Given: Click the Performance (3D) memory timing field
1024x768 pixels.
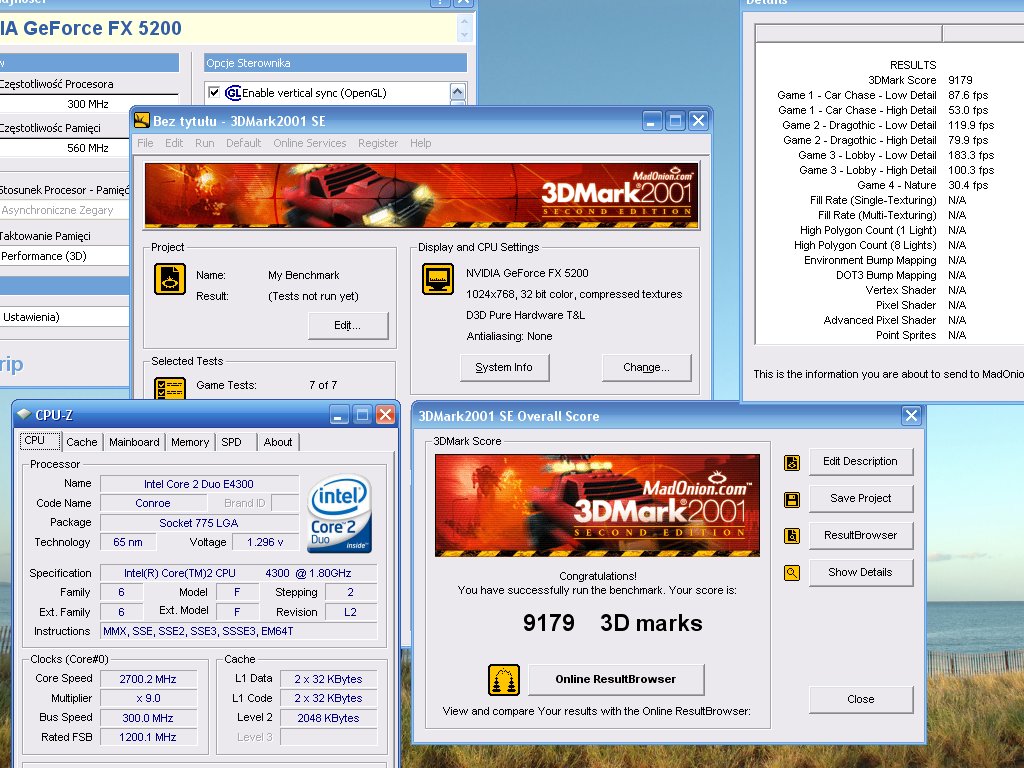Looking at the screenshot, I should [64, 256].
